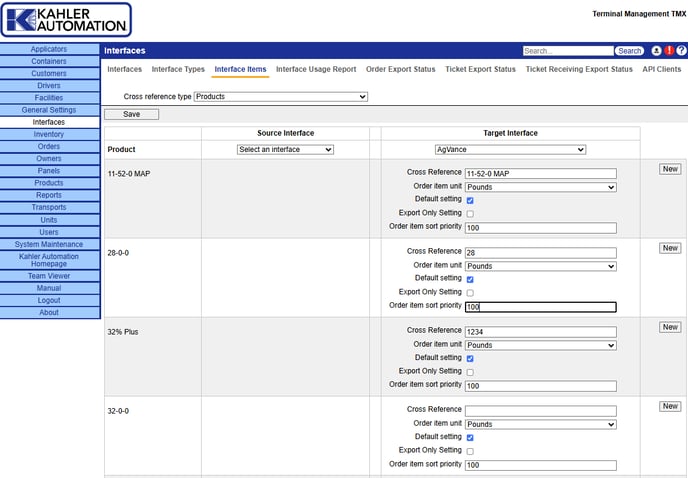Image resolution: width=688 pixels, height=478 pixels.
Task: Open General Settings in the sidebar
Action: pyautogui.click(x=49, y=110)
